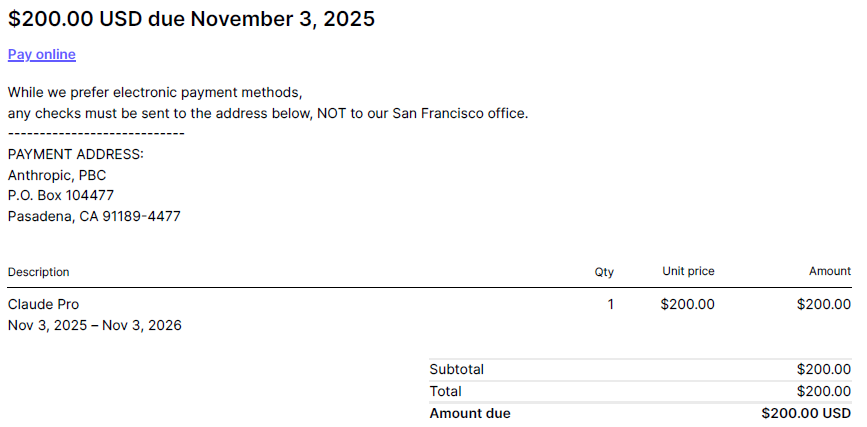This screenshot has width=867, height=427.
Task: Open the Pay online link
Action: coord(42,54)
